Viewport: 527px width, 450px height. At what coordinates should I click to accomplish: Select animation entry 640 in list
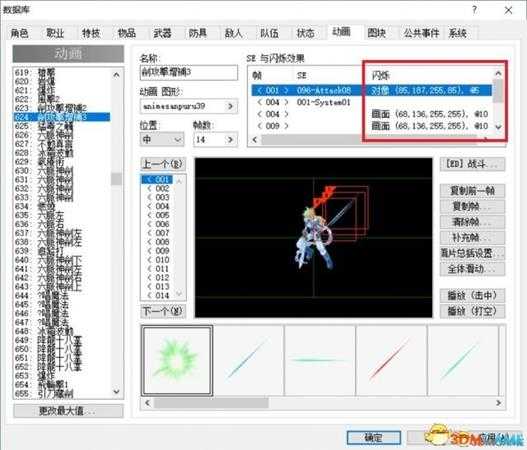coord(62,260)
